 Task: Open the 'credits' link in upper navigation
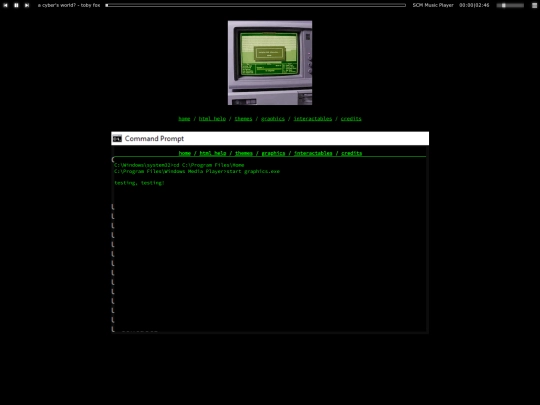pos(351,118)
